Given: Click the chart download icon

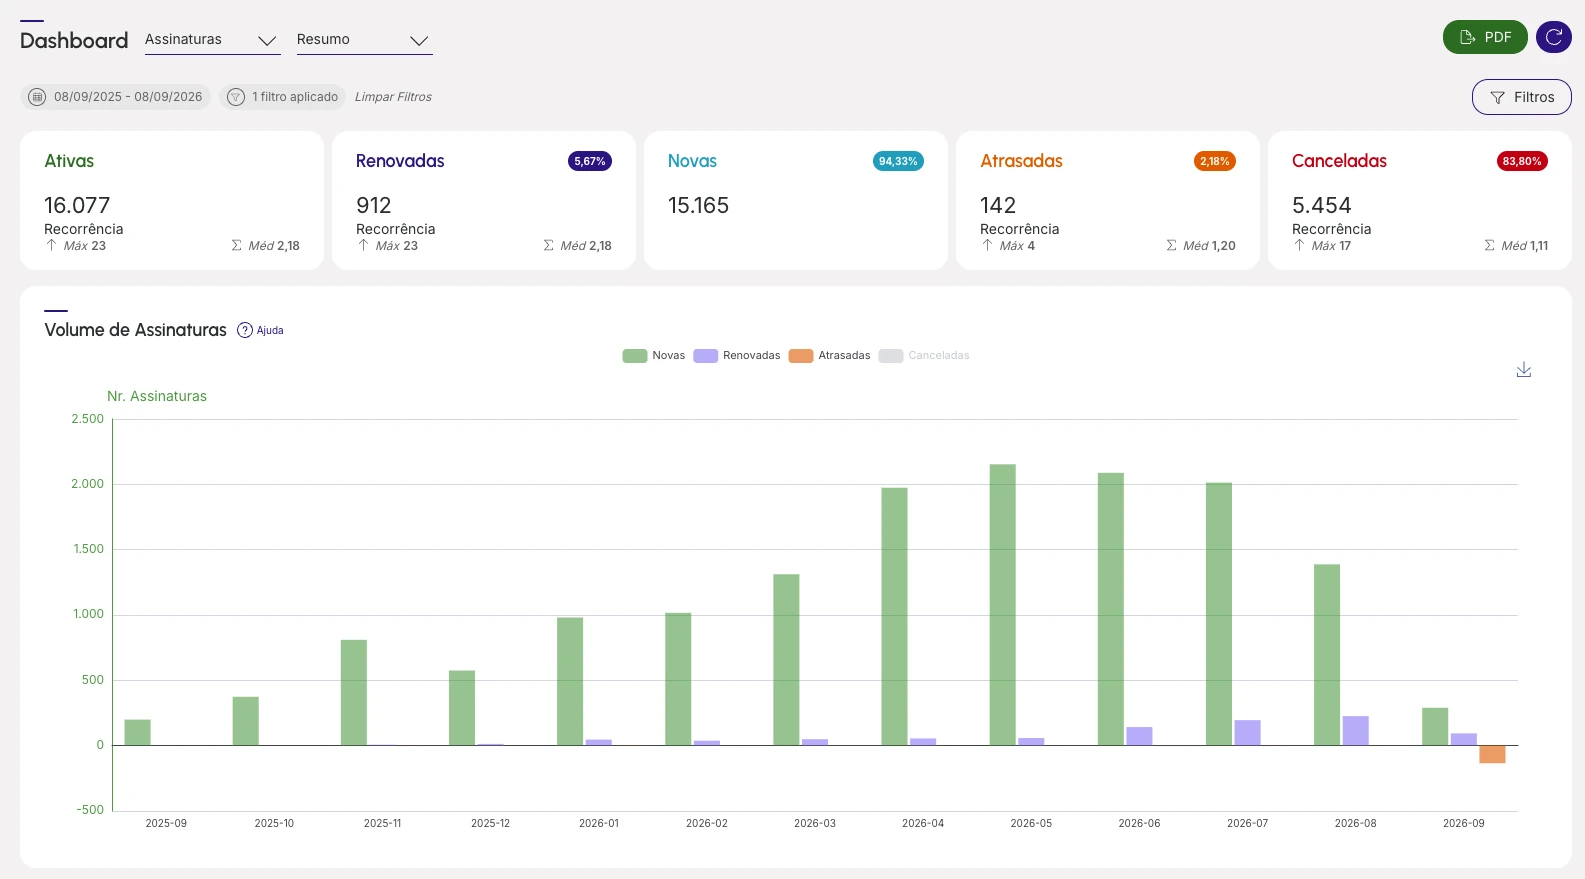Looking at the screenshot, I should [1524, 370].
